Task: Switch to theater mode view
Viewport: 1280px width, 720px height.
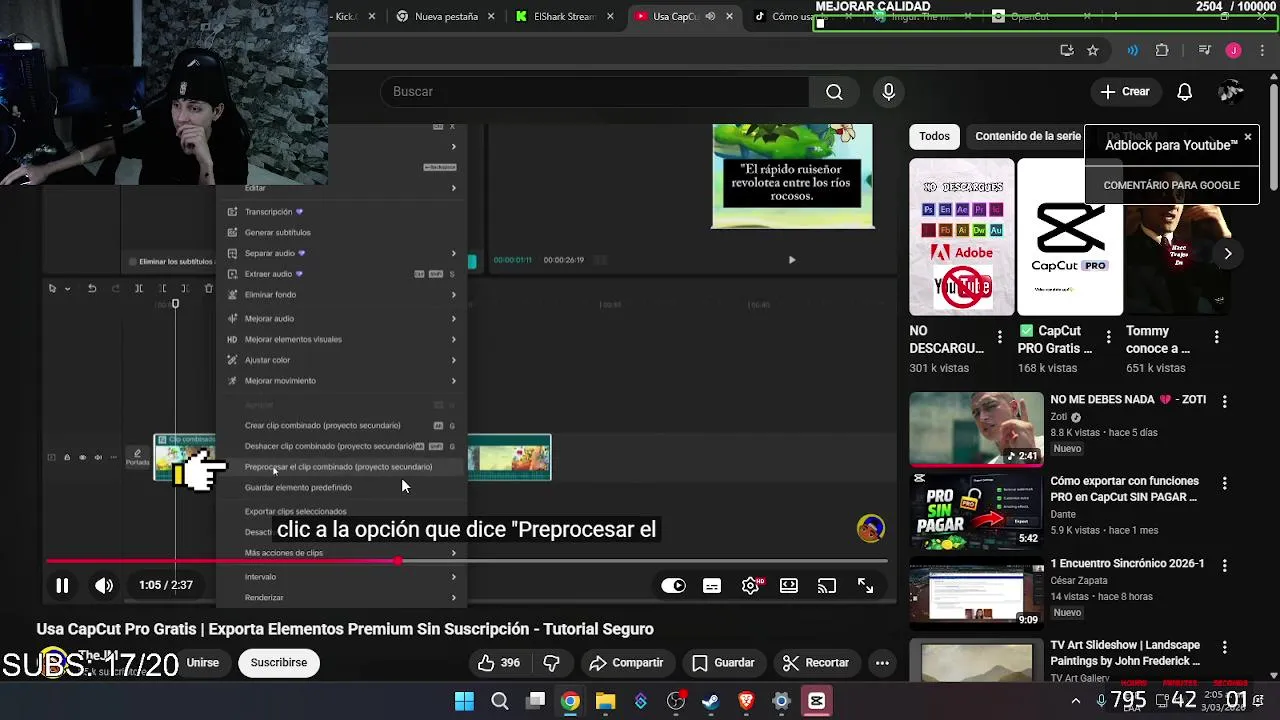Action: click(x=789, y=586)
